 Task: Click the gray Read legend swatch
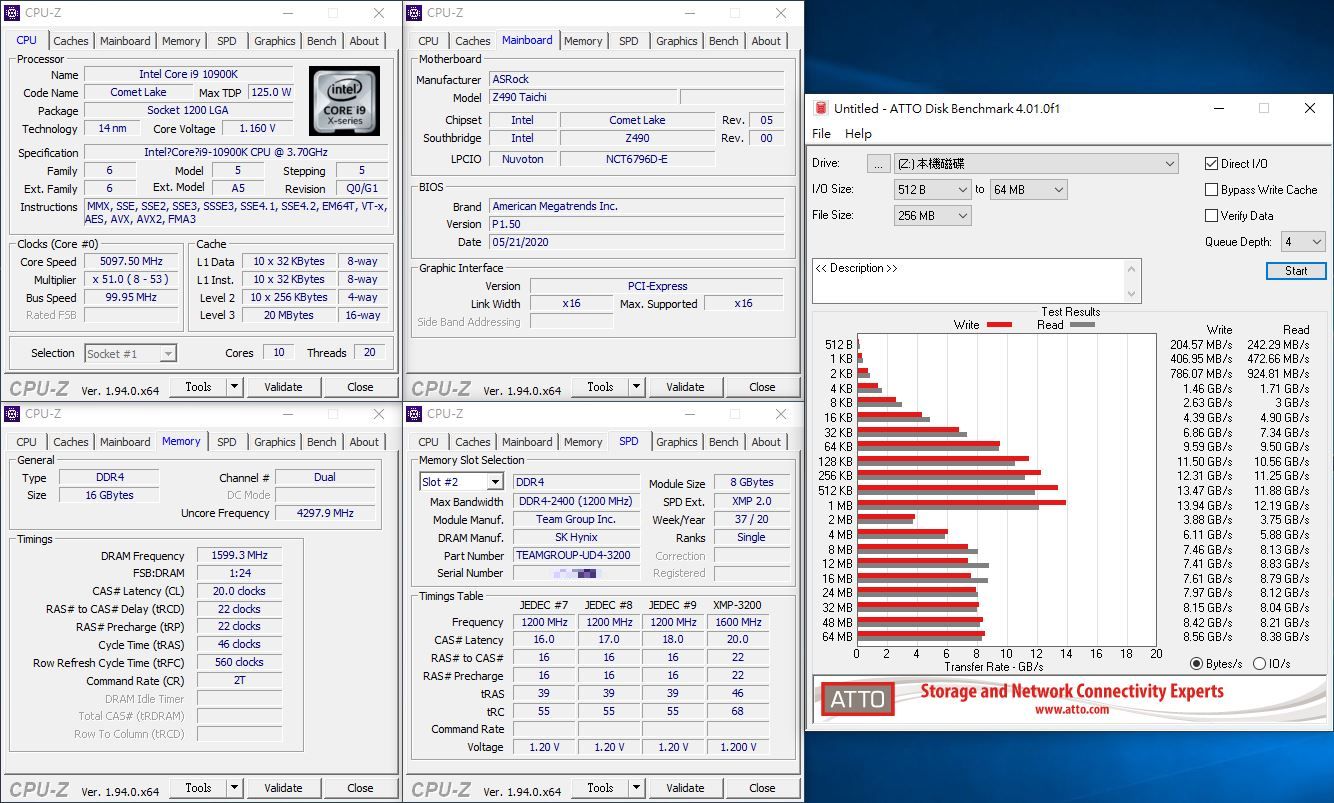point(1082,325)
